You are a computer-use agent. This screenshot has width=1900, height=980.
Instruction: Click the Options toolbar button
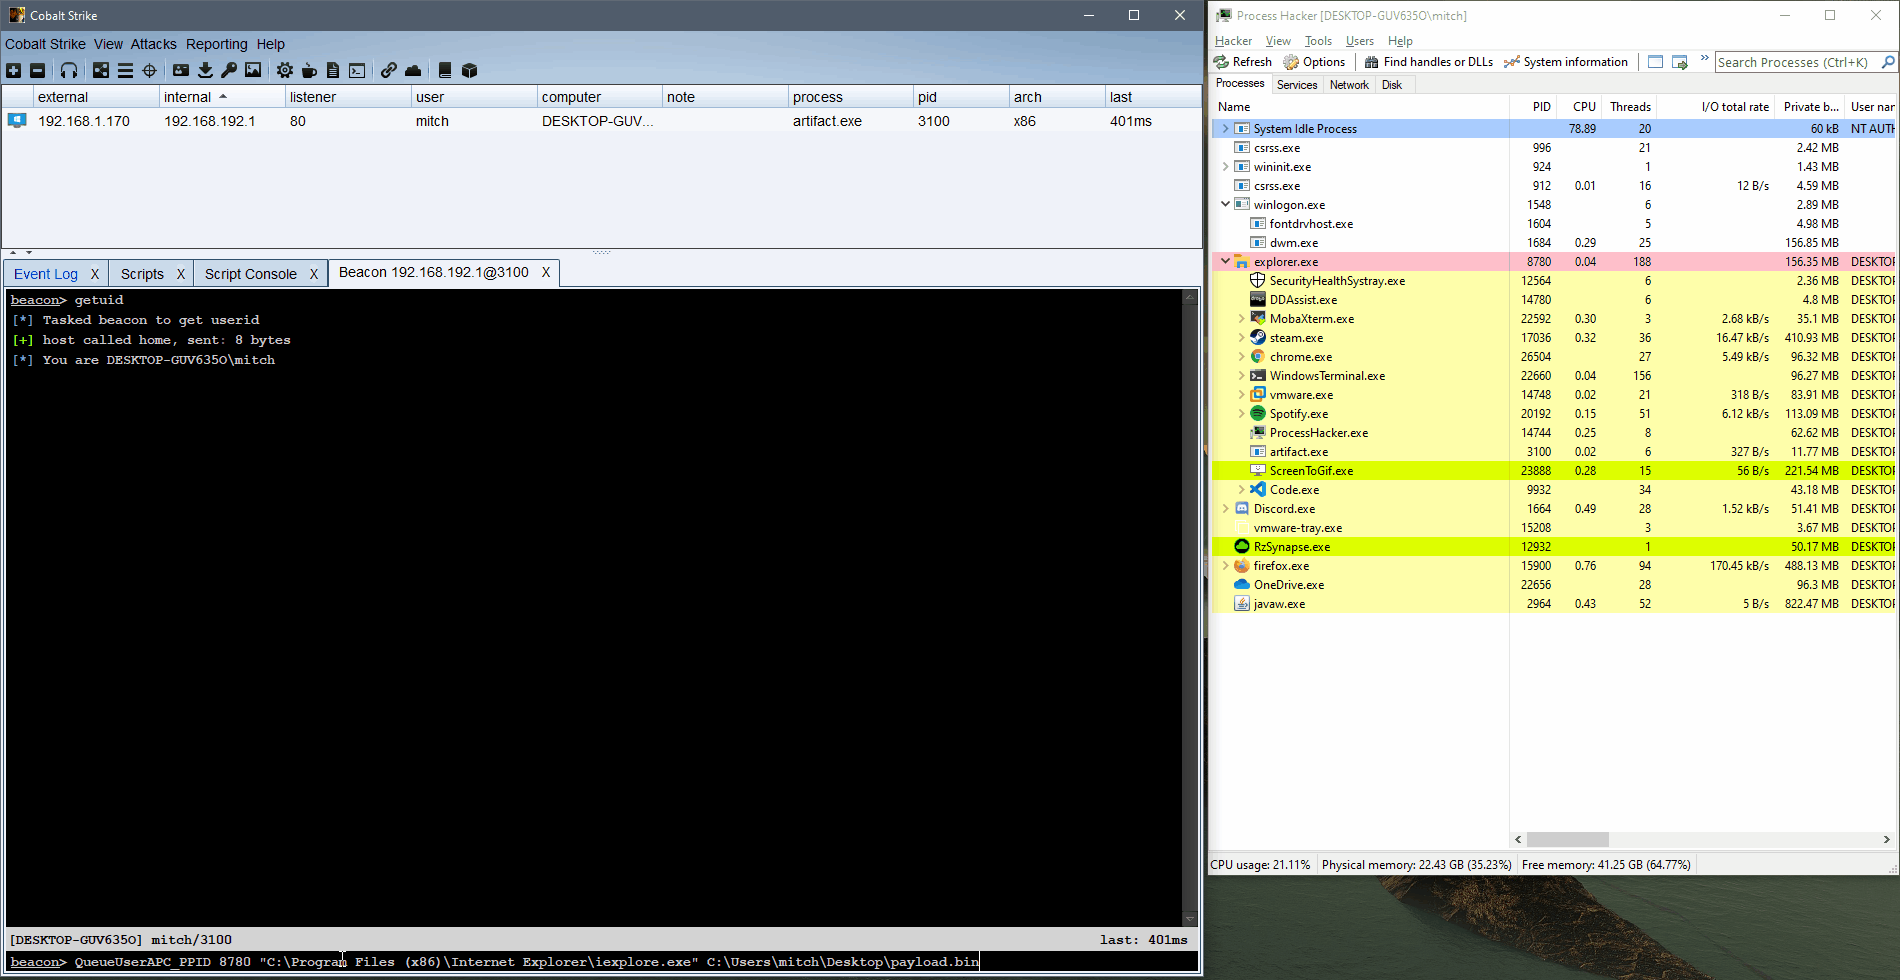coord(1314,62)
